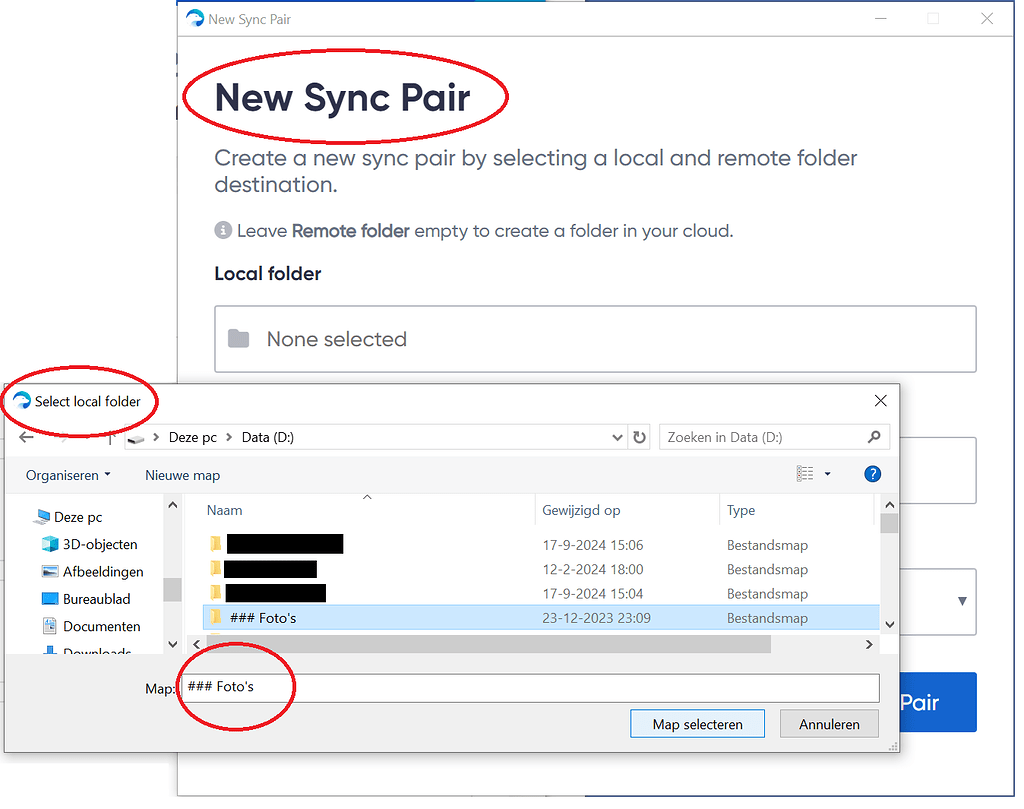Click the breadcrumb chevron before Deze pc

[x=156, y=437]
